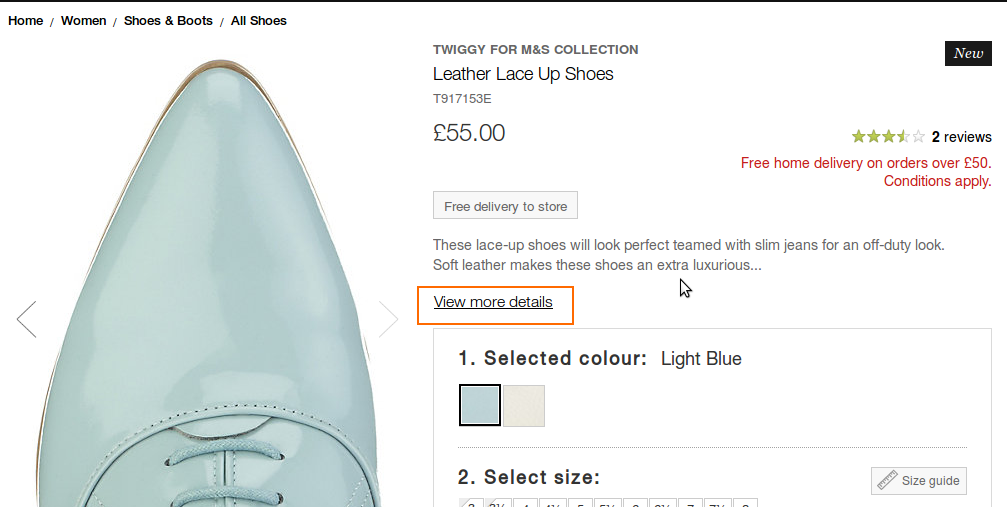Select the Light Blue colour swatch

click(480, 405)
